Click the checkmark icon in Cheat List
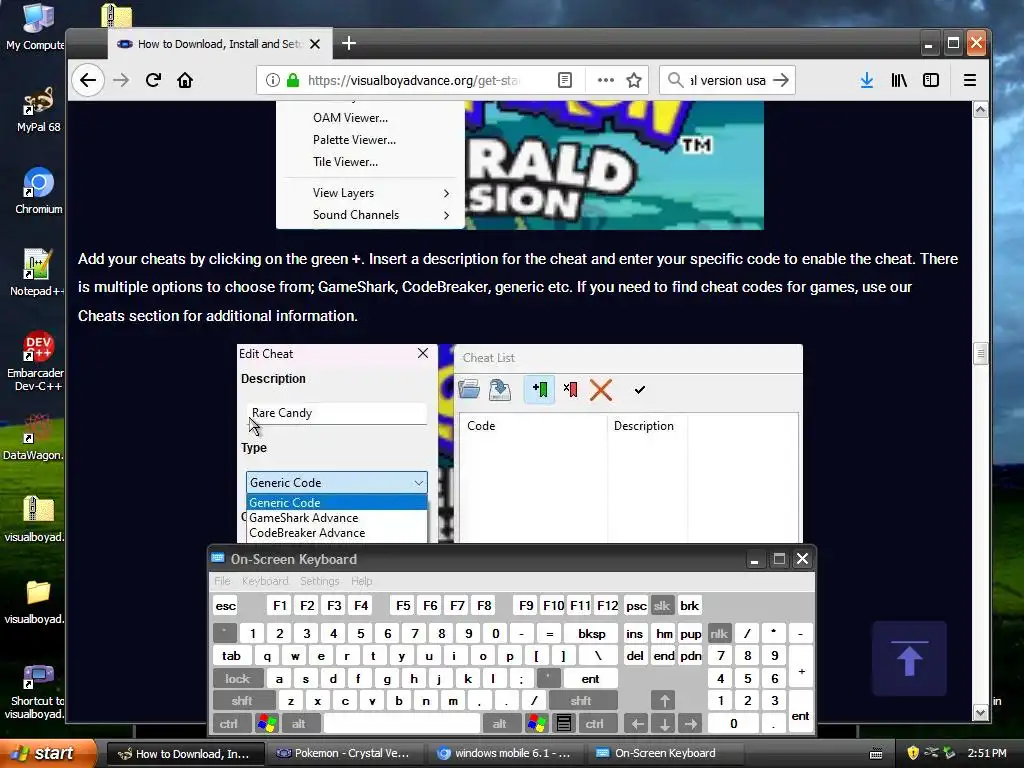The height and width of the screenshot is (768, 1024). (x=639, y=390)
